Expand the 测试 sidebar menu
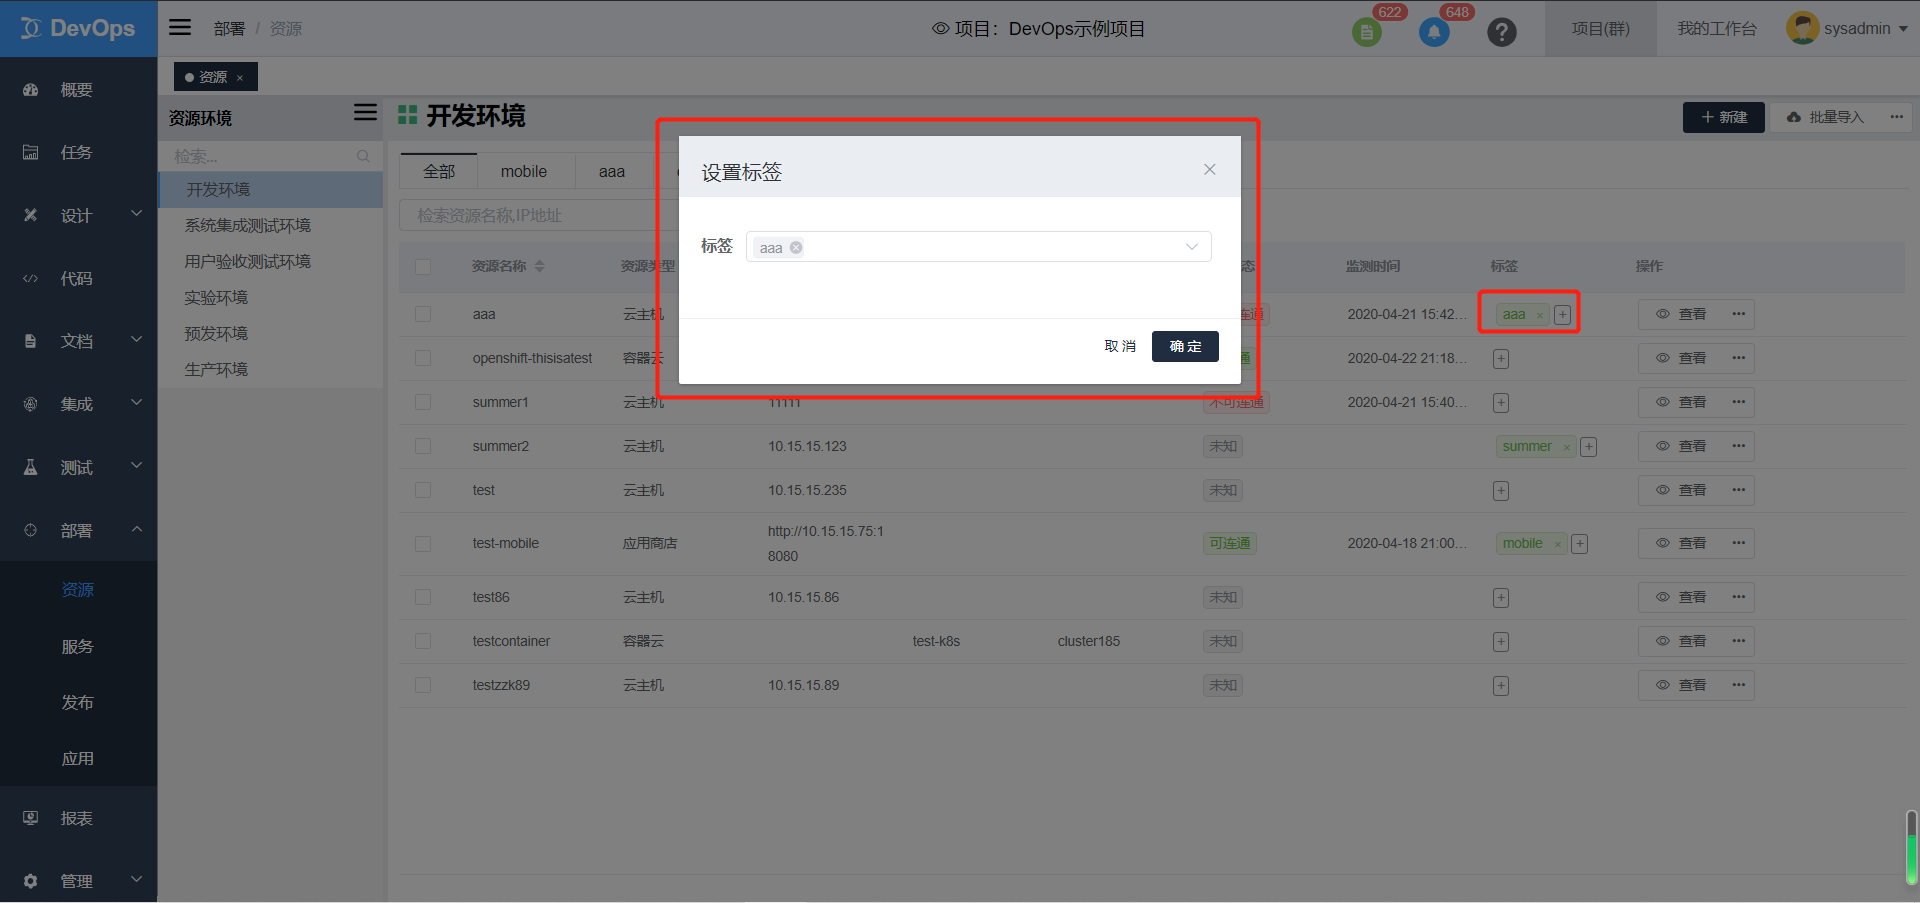This screenshot has height=903, width=1920. point(136,465)
